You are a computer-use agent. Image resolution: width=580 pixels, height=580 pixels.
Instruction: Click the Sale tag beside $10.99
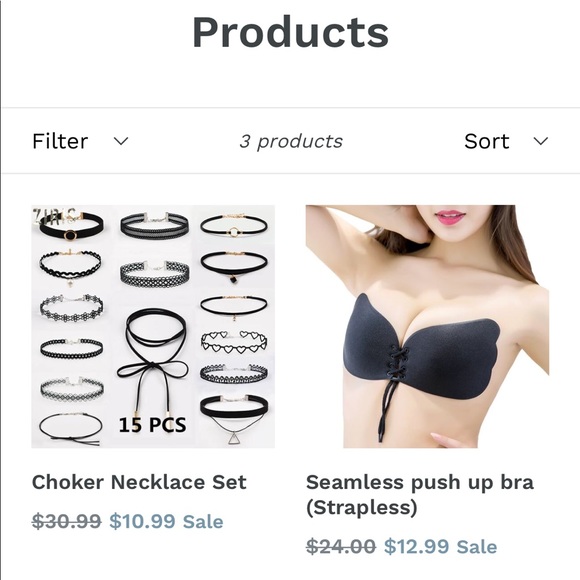pos(203,522)
